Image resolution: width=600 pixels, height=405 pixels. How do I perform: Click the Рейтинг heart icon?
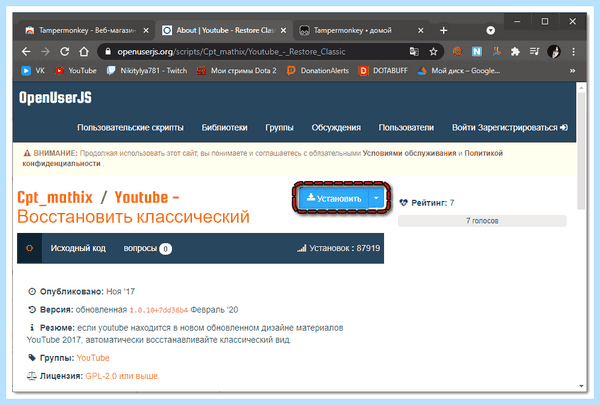(x=403, y=202)
